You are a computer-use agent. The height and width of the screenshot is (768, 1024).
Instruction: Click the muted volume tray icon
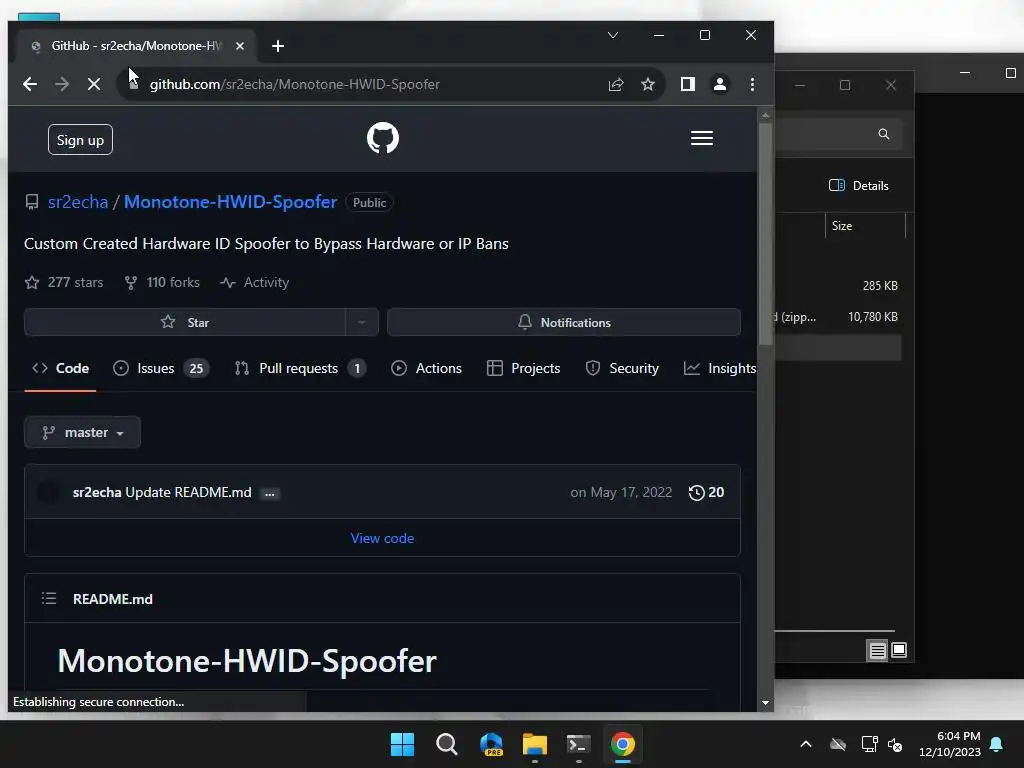(x=895, y=744)
